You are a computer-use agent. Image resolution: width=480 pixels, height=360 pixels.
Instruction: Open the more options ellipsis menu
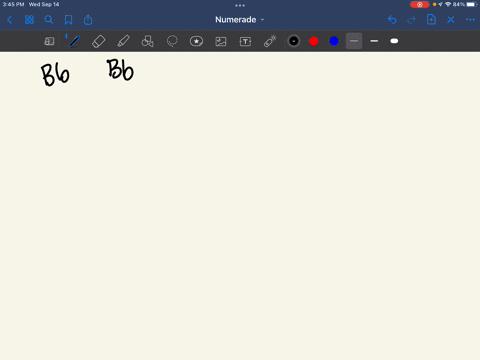pos(470,20)
